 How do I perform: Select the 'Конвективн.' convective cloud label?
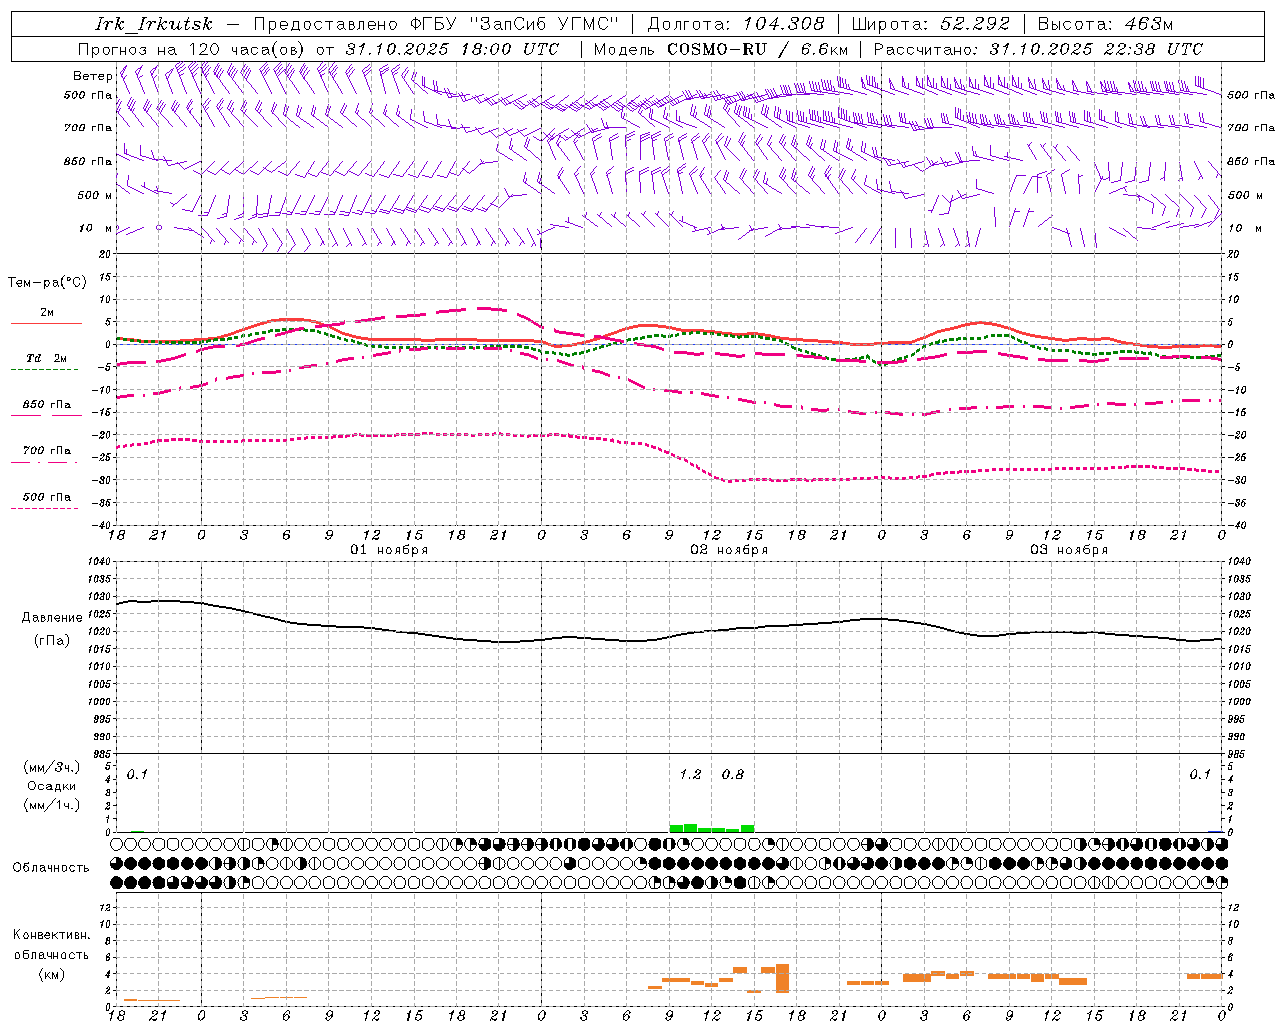point(51,935)
